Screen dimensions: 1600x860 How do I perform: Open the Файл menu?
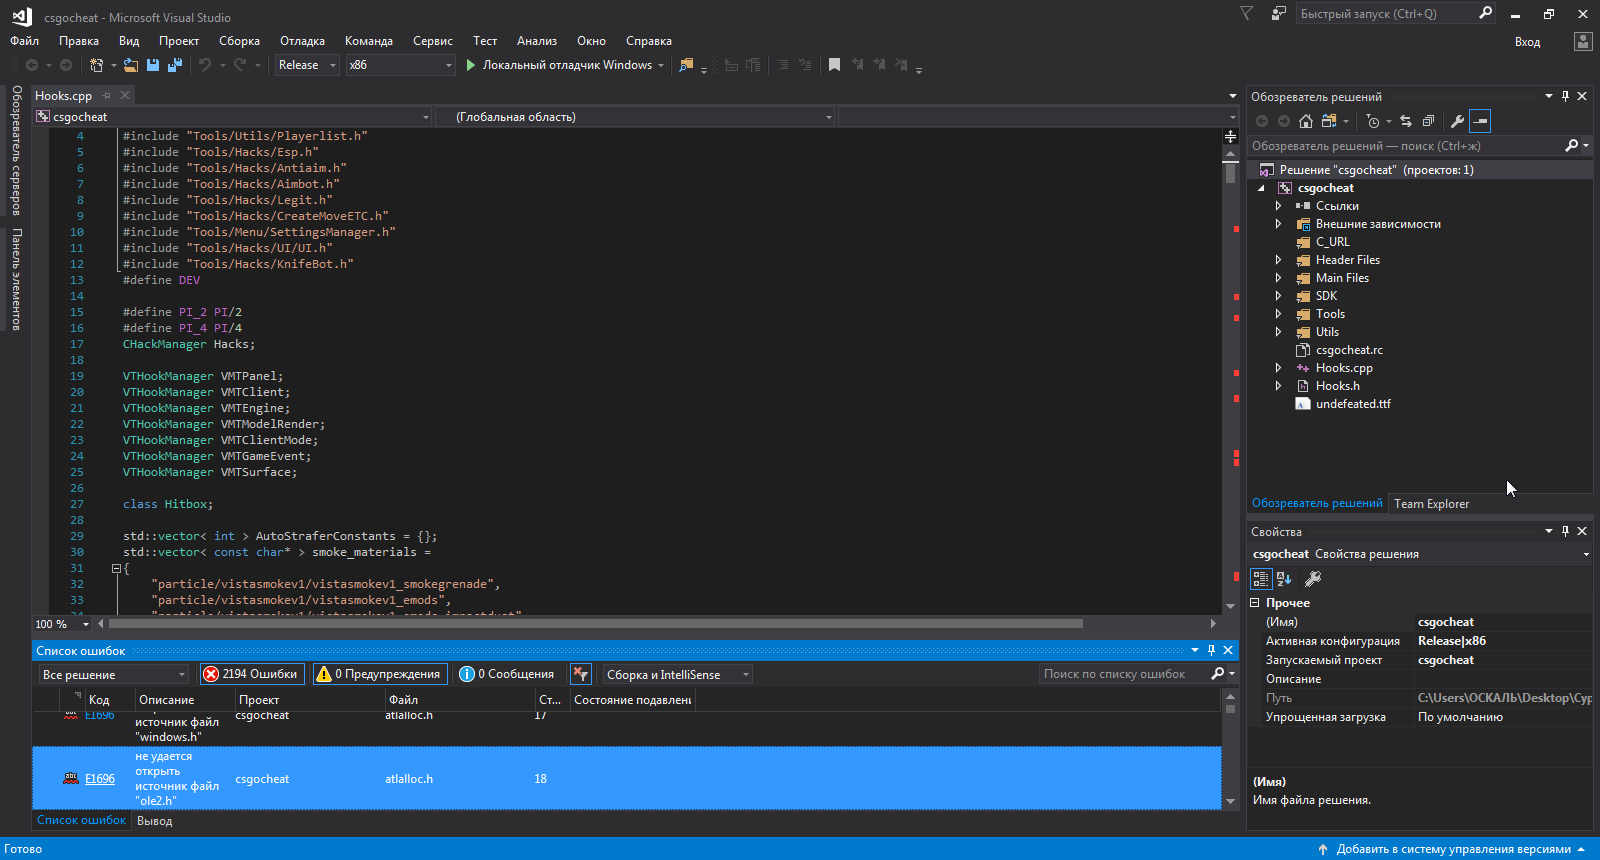coord(25,41)
